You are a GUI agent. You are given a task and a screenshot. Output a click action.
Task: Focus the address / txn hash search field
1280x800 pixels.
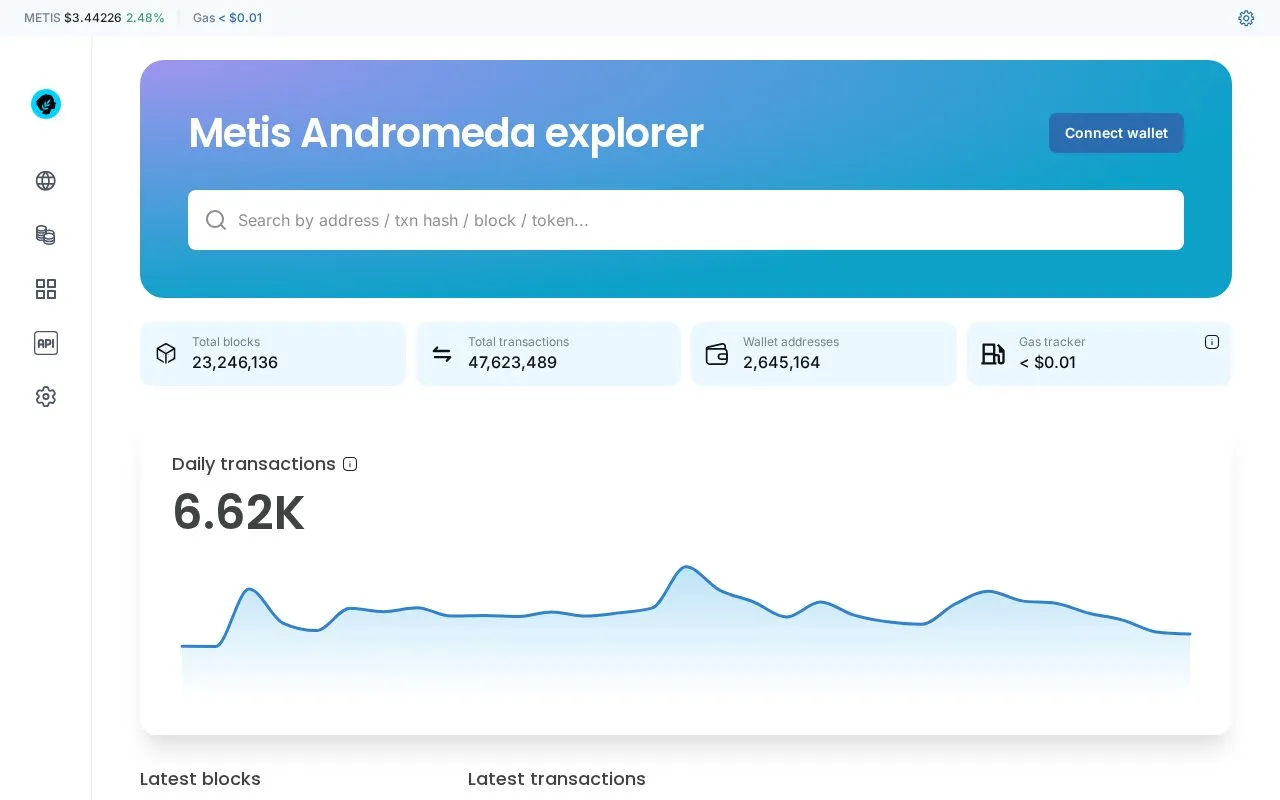tap(686, 220)
